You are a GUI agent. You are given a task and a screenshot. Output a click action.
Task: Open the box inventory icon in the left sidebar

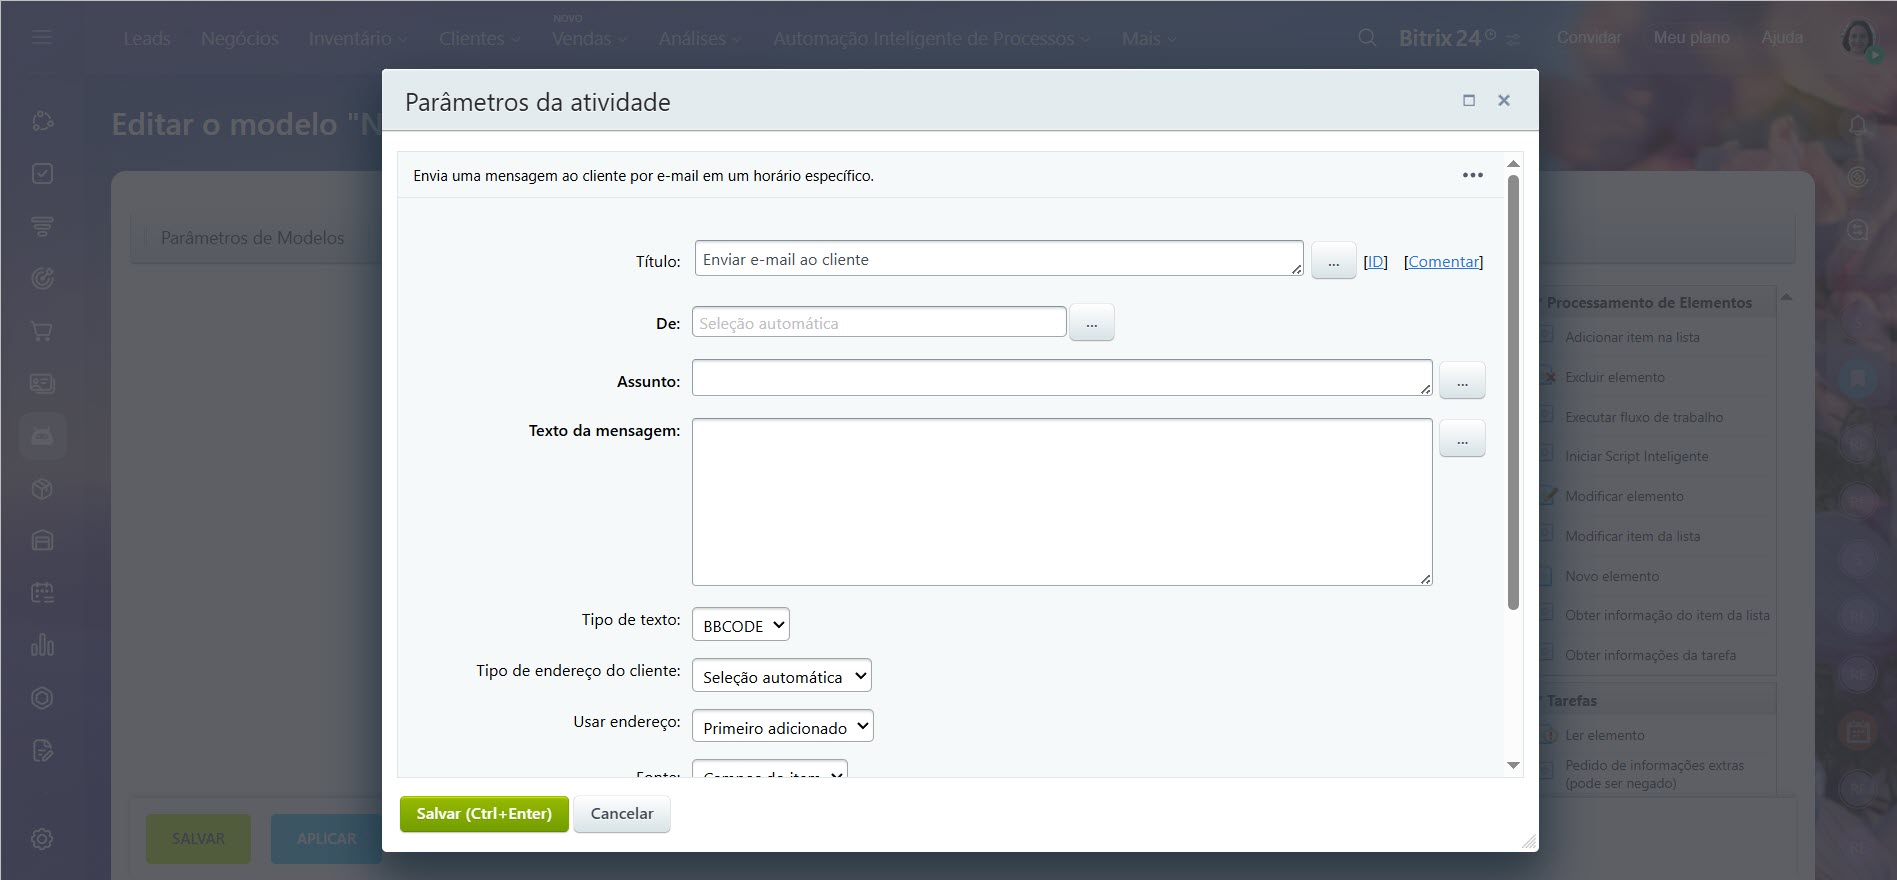42,489
